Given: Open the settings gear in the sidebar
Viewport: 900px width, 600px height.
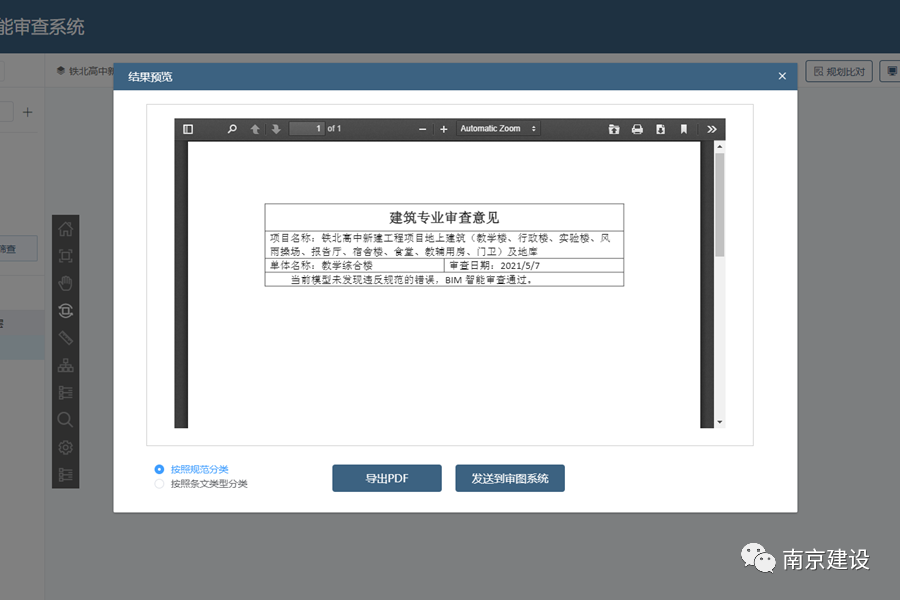Looking at the screenshot, I should [x=65, y=448].
